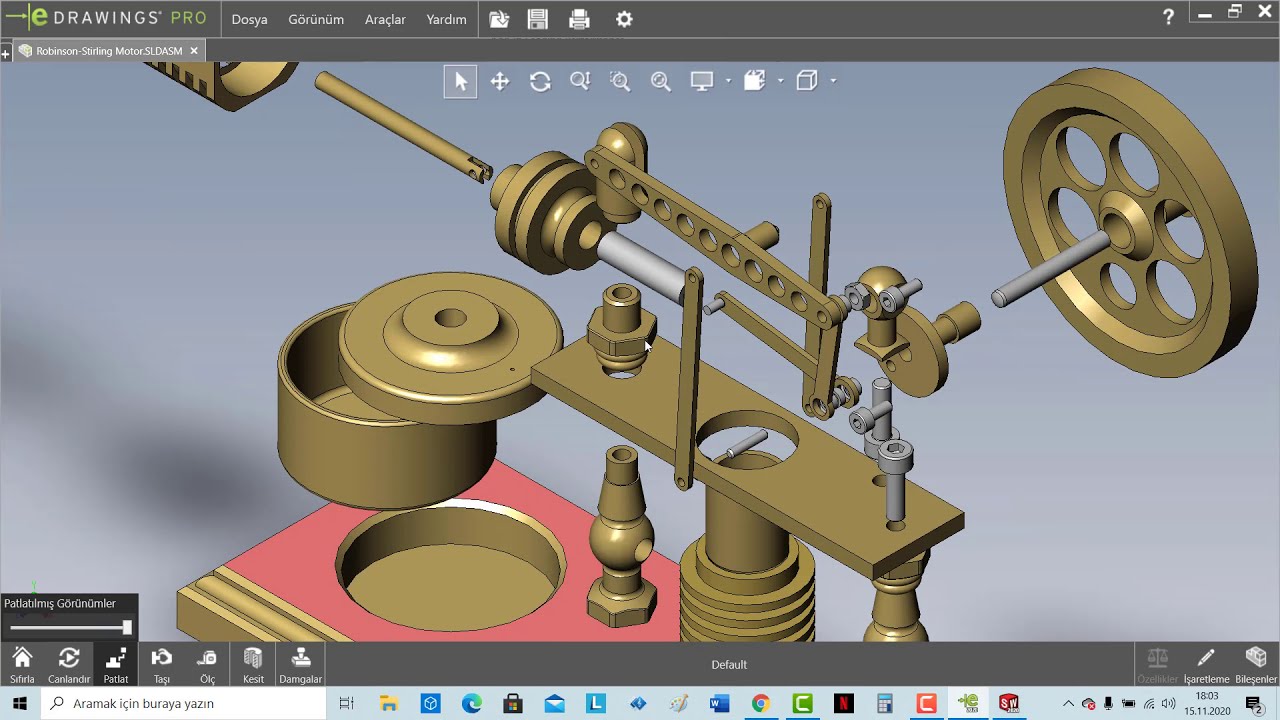Open the Araçlar menu
Viewport: 1280px width, 720px height.
385,19
